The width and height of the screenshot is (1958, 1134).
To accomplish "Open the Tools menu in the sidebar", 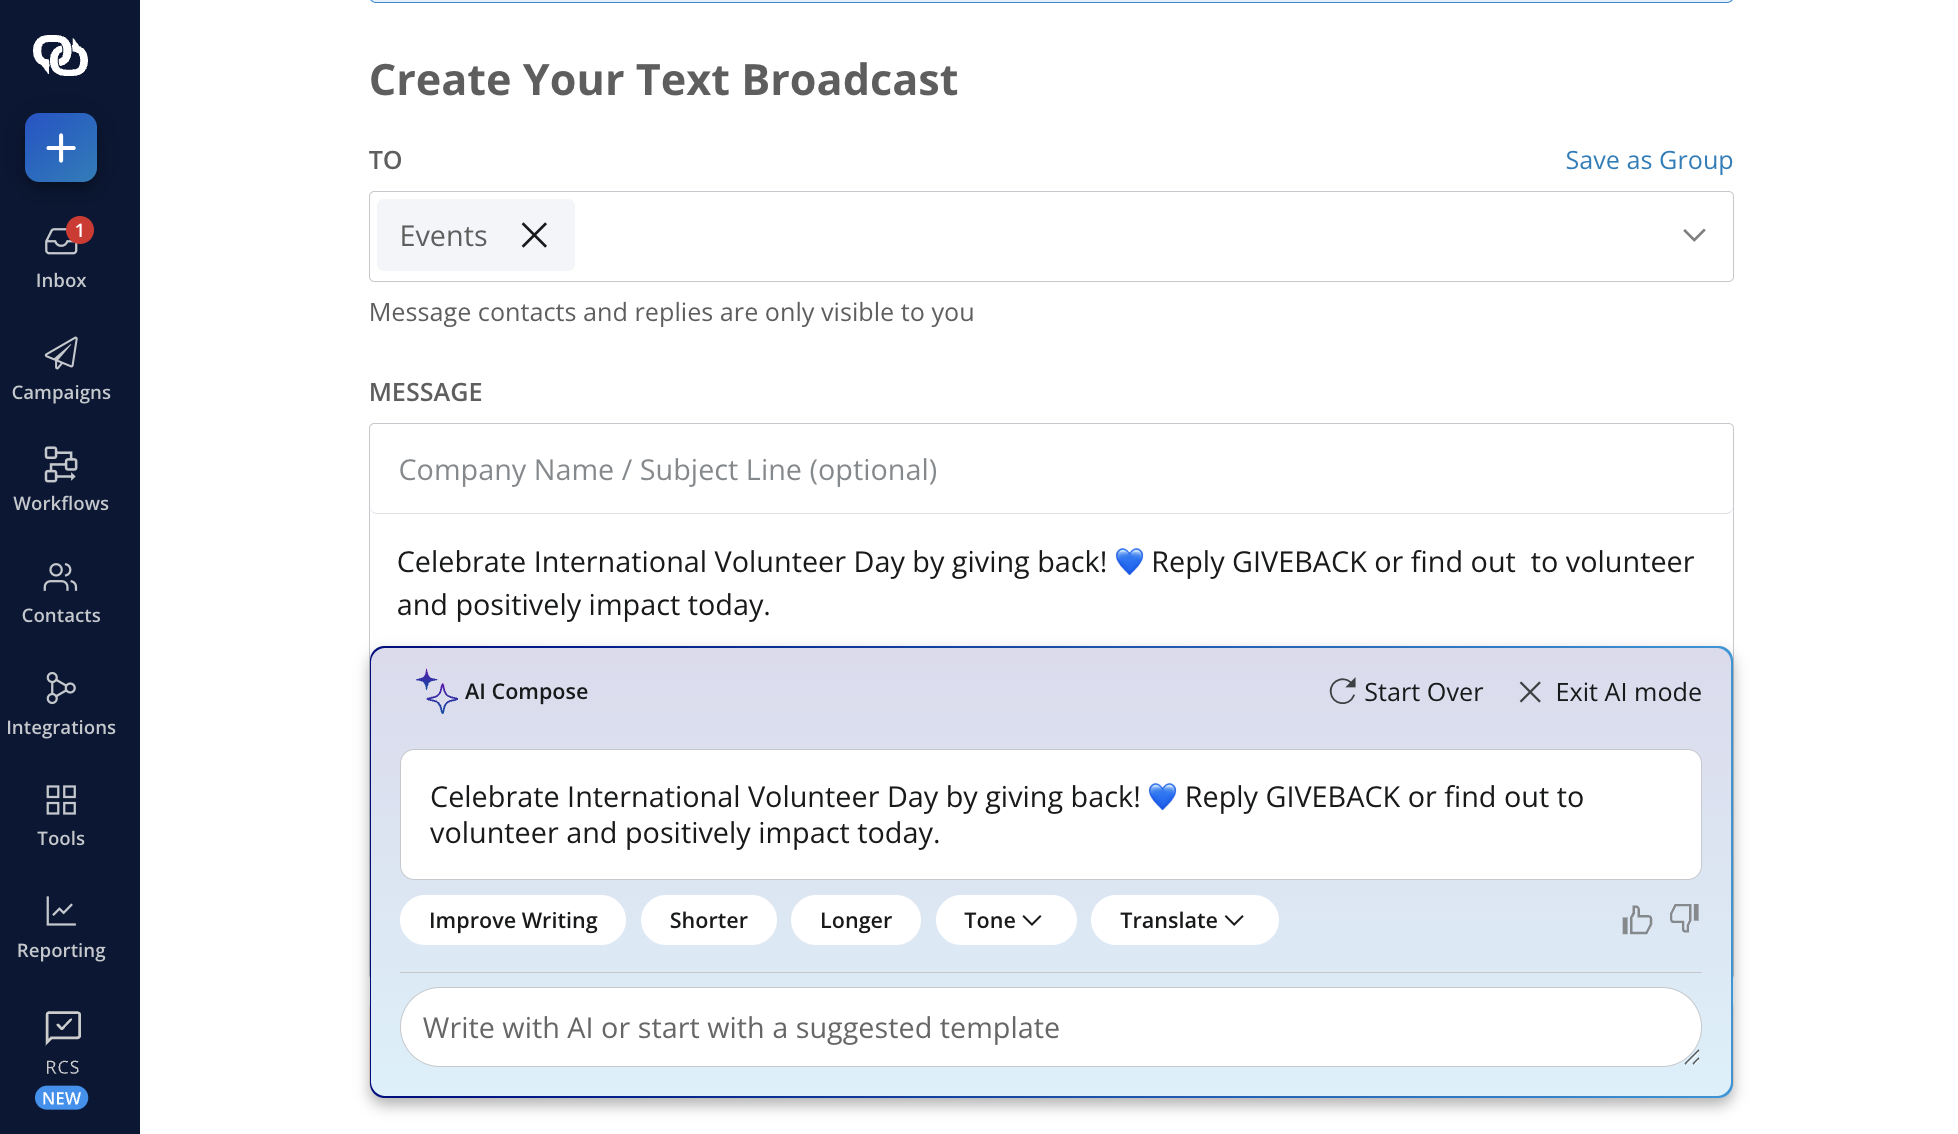I will click(61, 815).
